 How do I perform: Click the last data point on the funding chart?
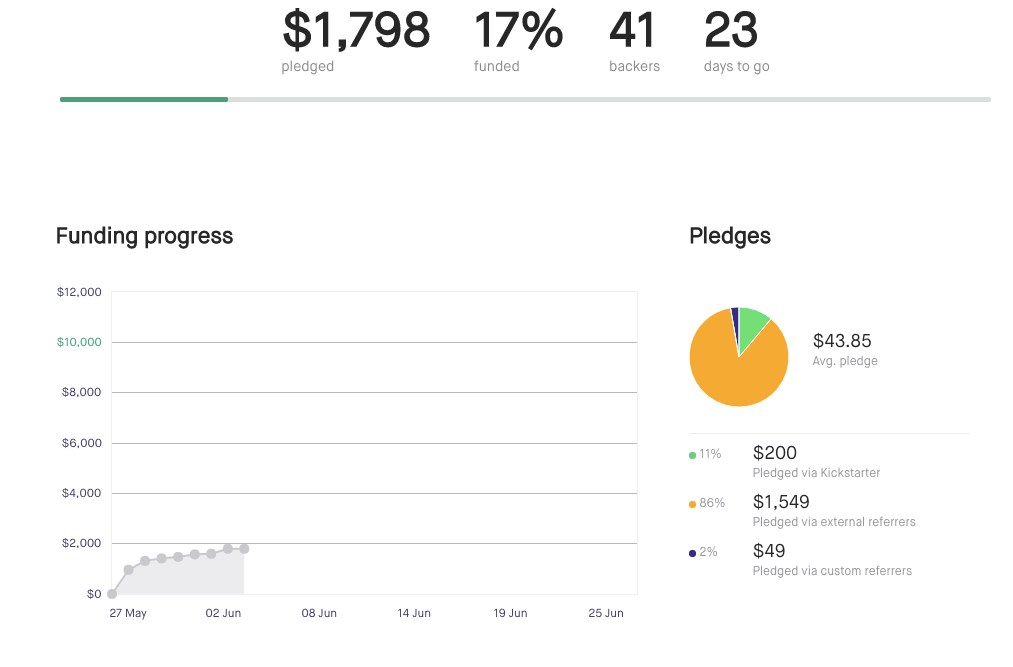point(244,549)
